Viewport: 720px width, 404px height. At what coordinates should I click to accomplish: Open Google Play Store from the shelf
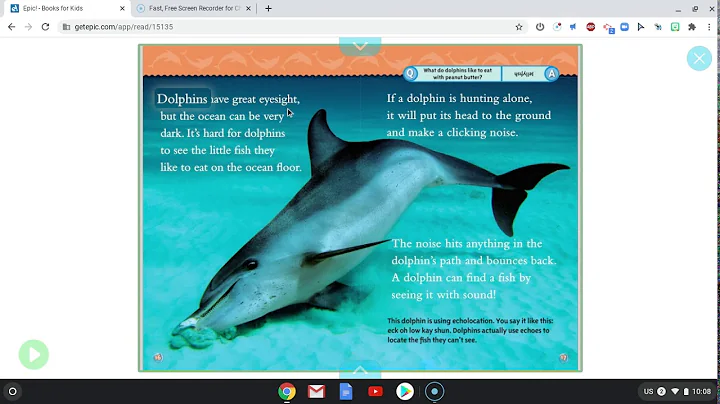(405, 391)
